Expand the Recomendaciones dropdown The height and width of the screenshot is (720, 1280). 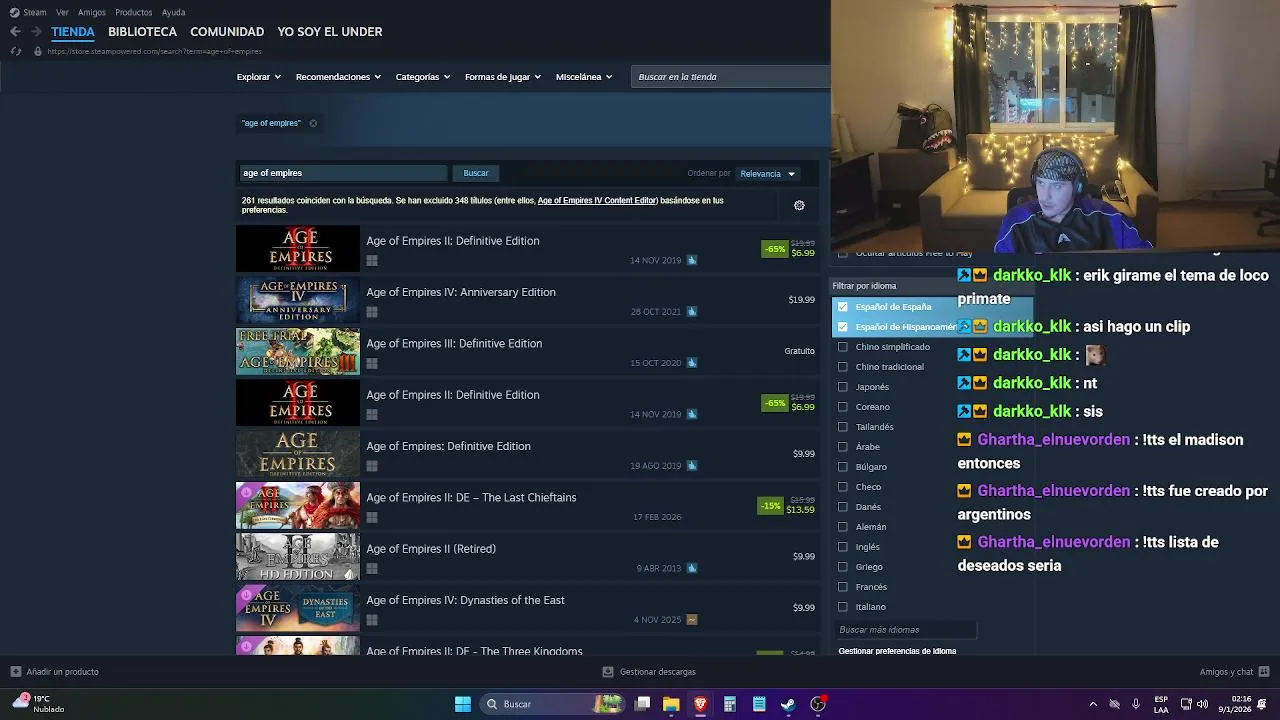[x=338, y=77]
